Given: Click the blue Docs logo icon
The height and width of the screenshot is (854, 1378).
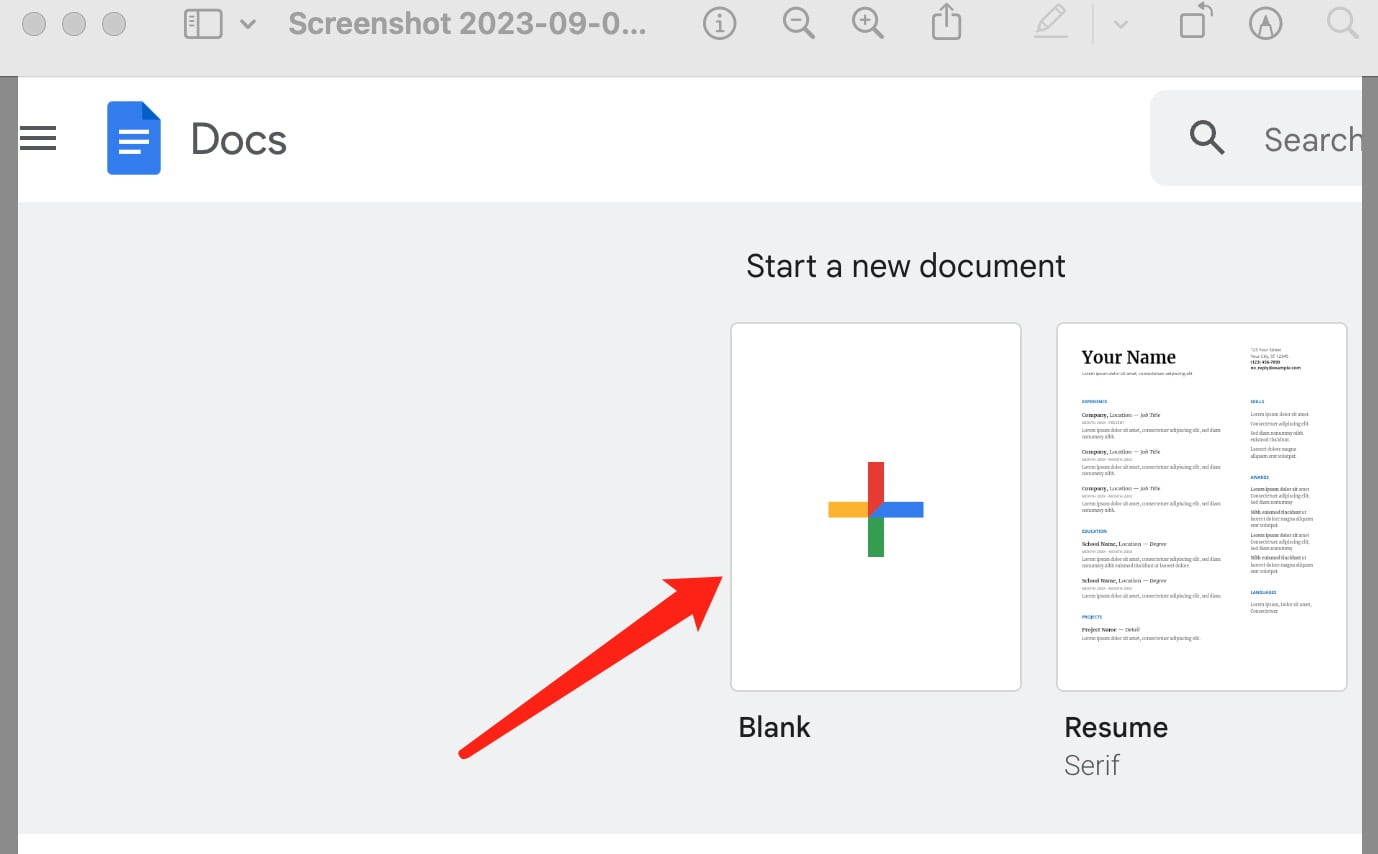Looking at the screenshot, I should 134,138.
